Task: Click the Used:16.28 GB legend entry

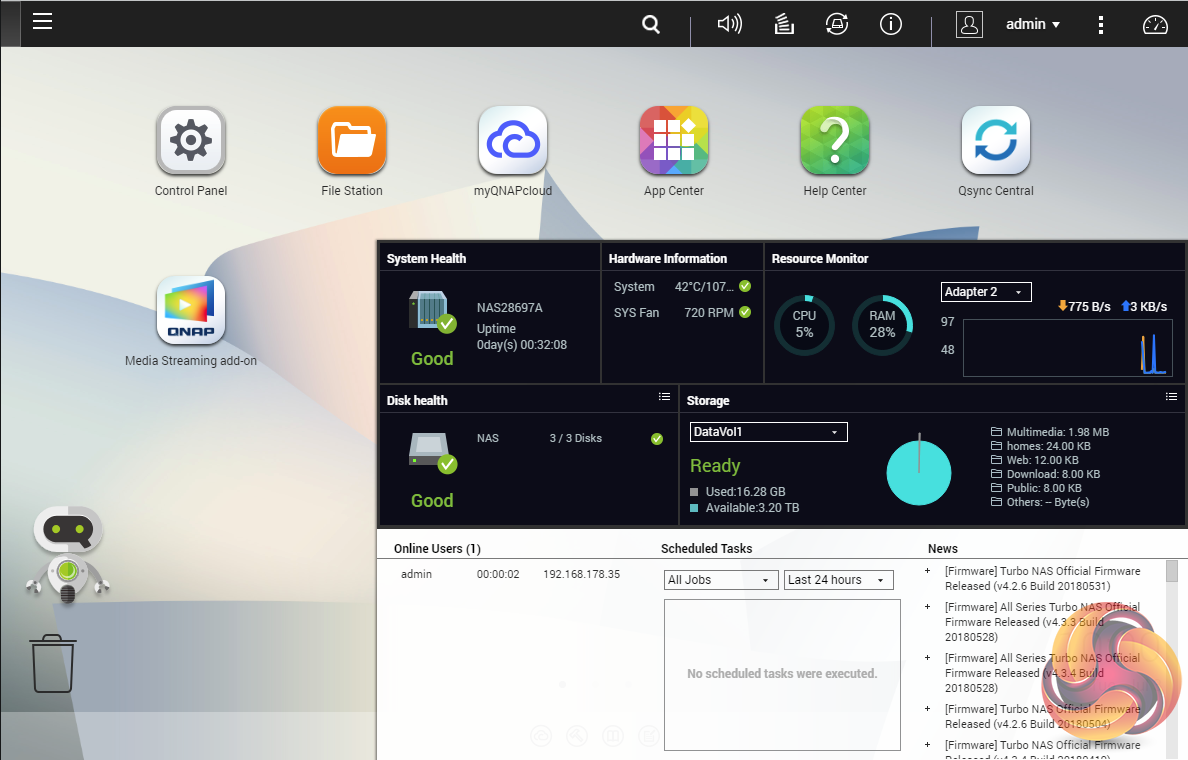Action: click(737, 492)
